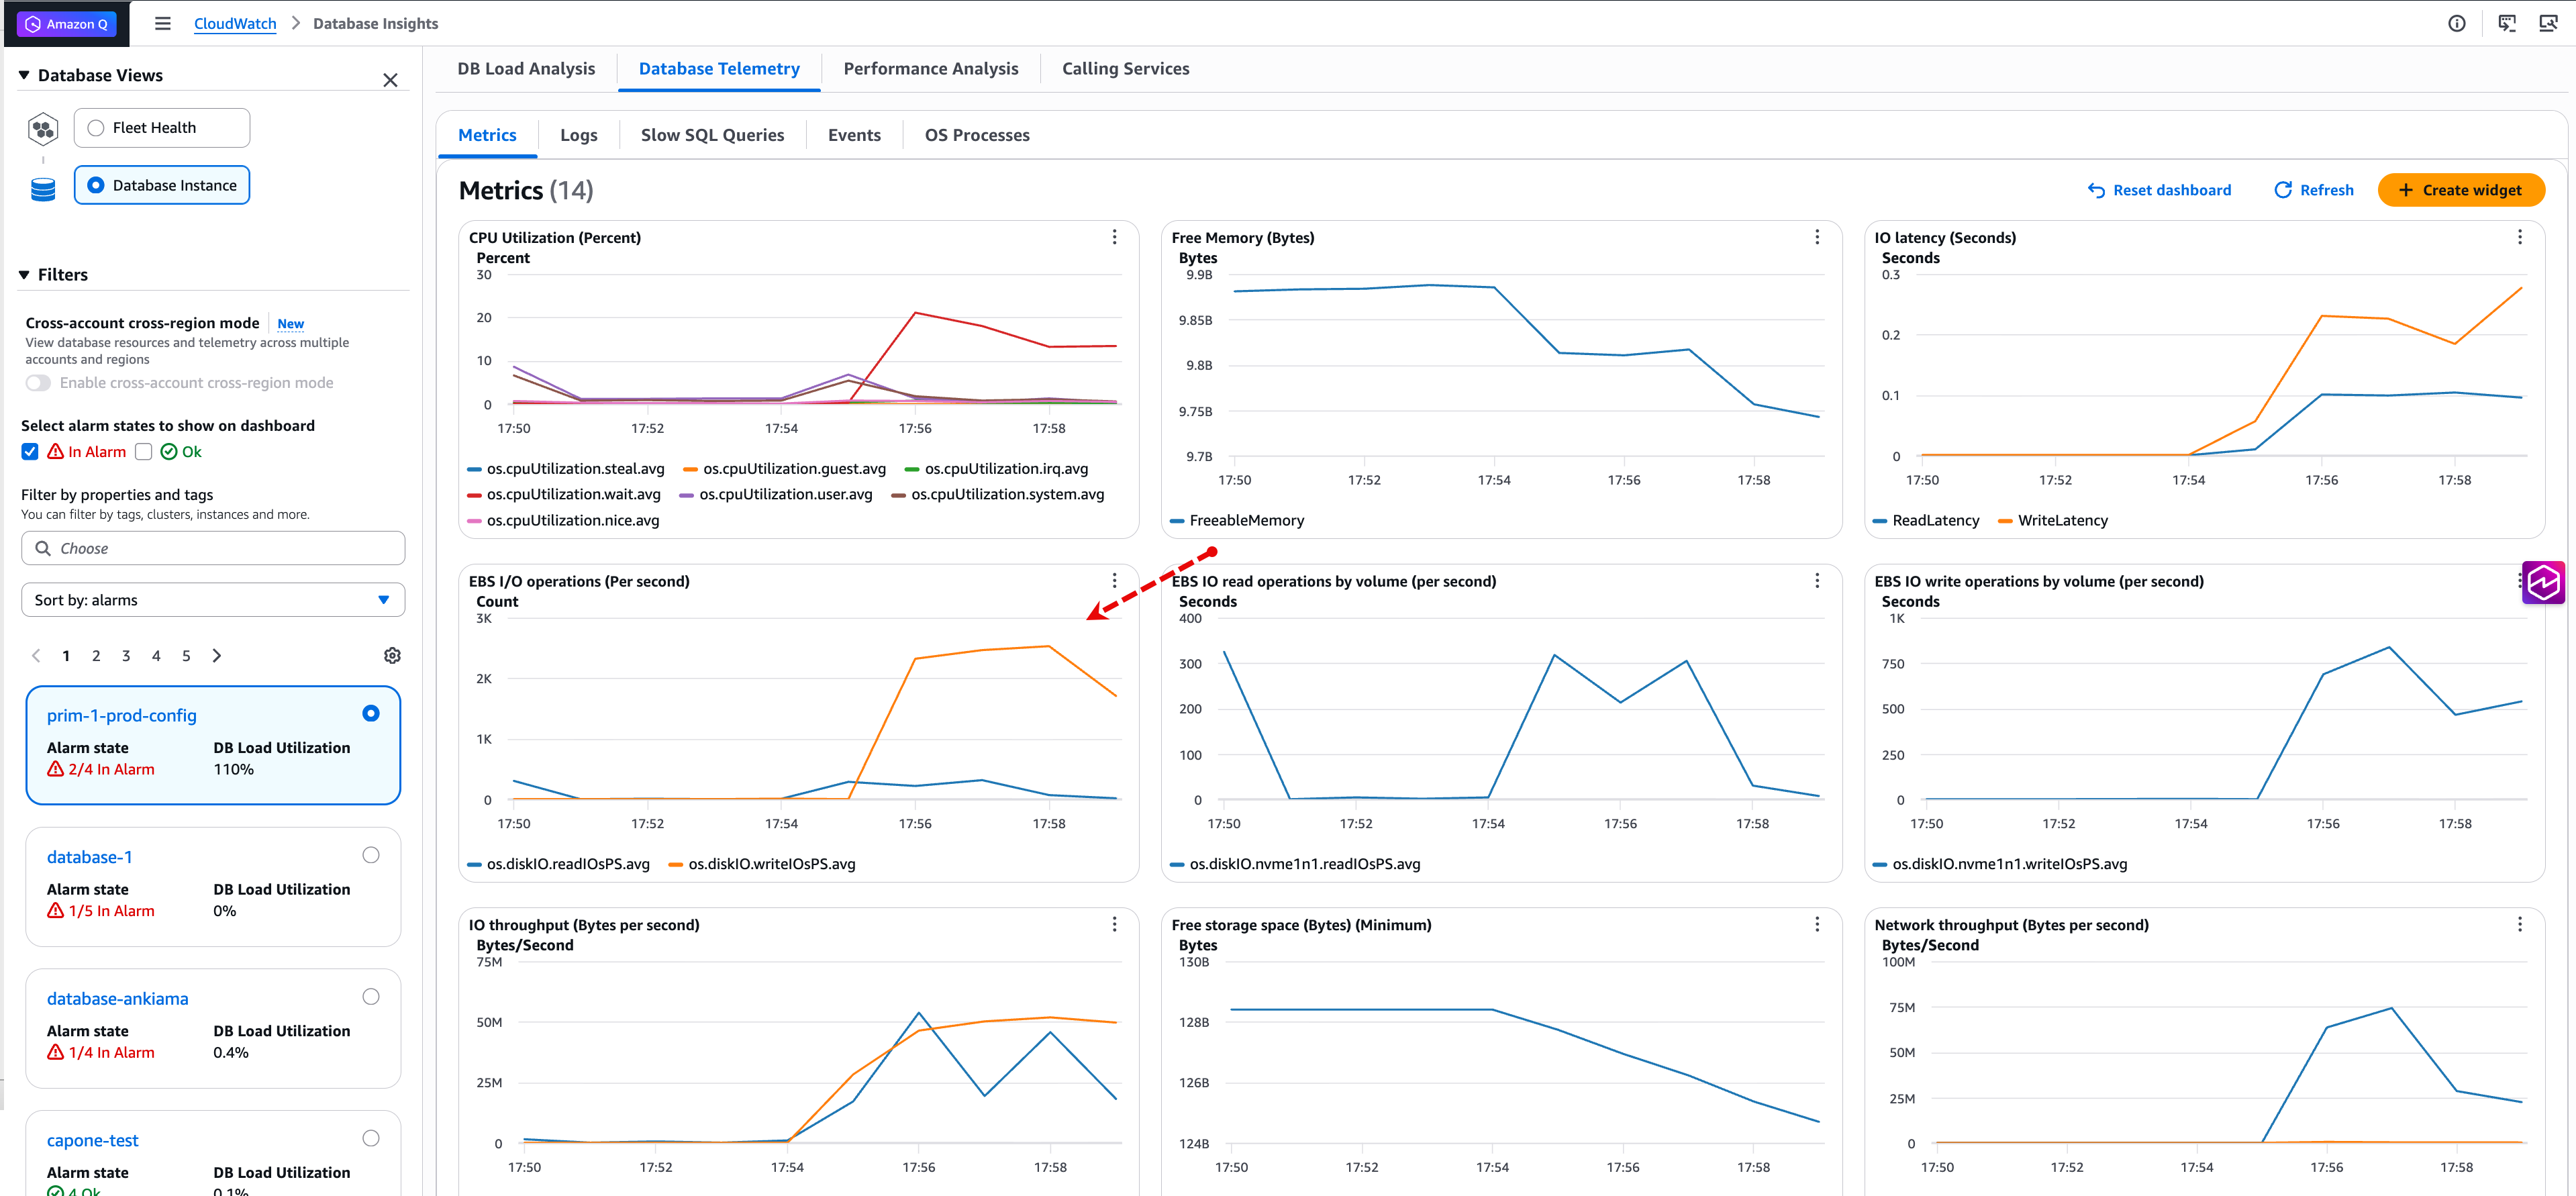Toggle cross-account cross-region mode switch

38,383
